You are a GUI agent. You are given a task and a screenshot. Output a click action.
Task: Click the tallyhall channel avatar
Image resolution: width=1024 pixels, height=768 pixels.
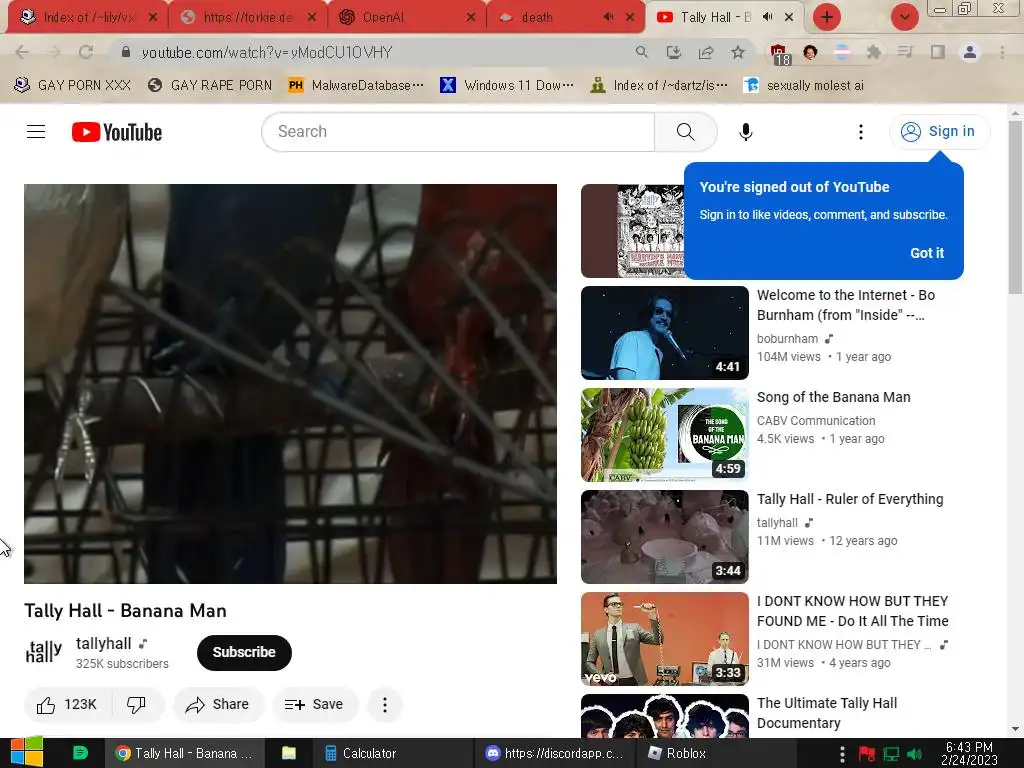tap(44, 652)
